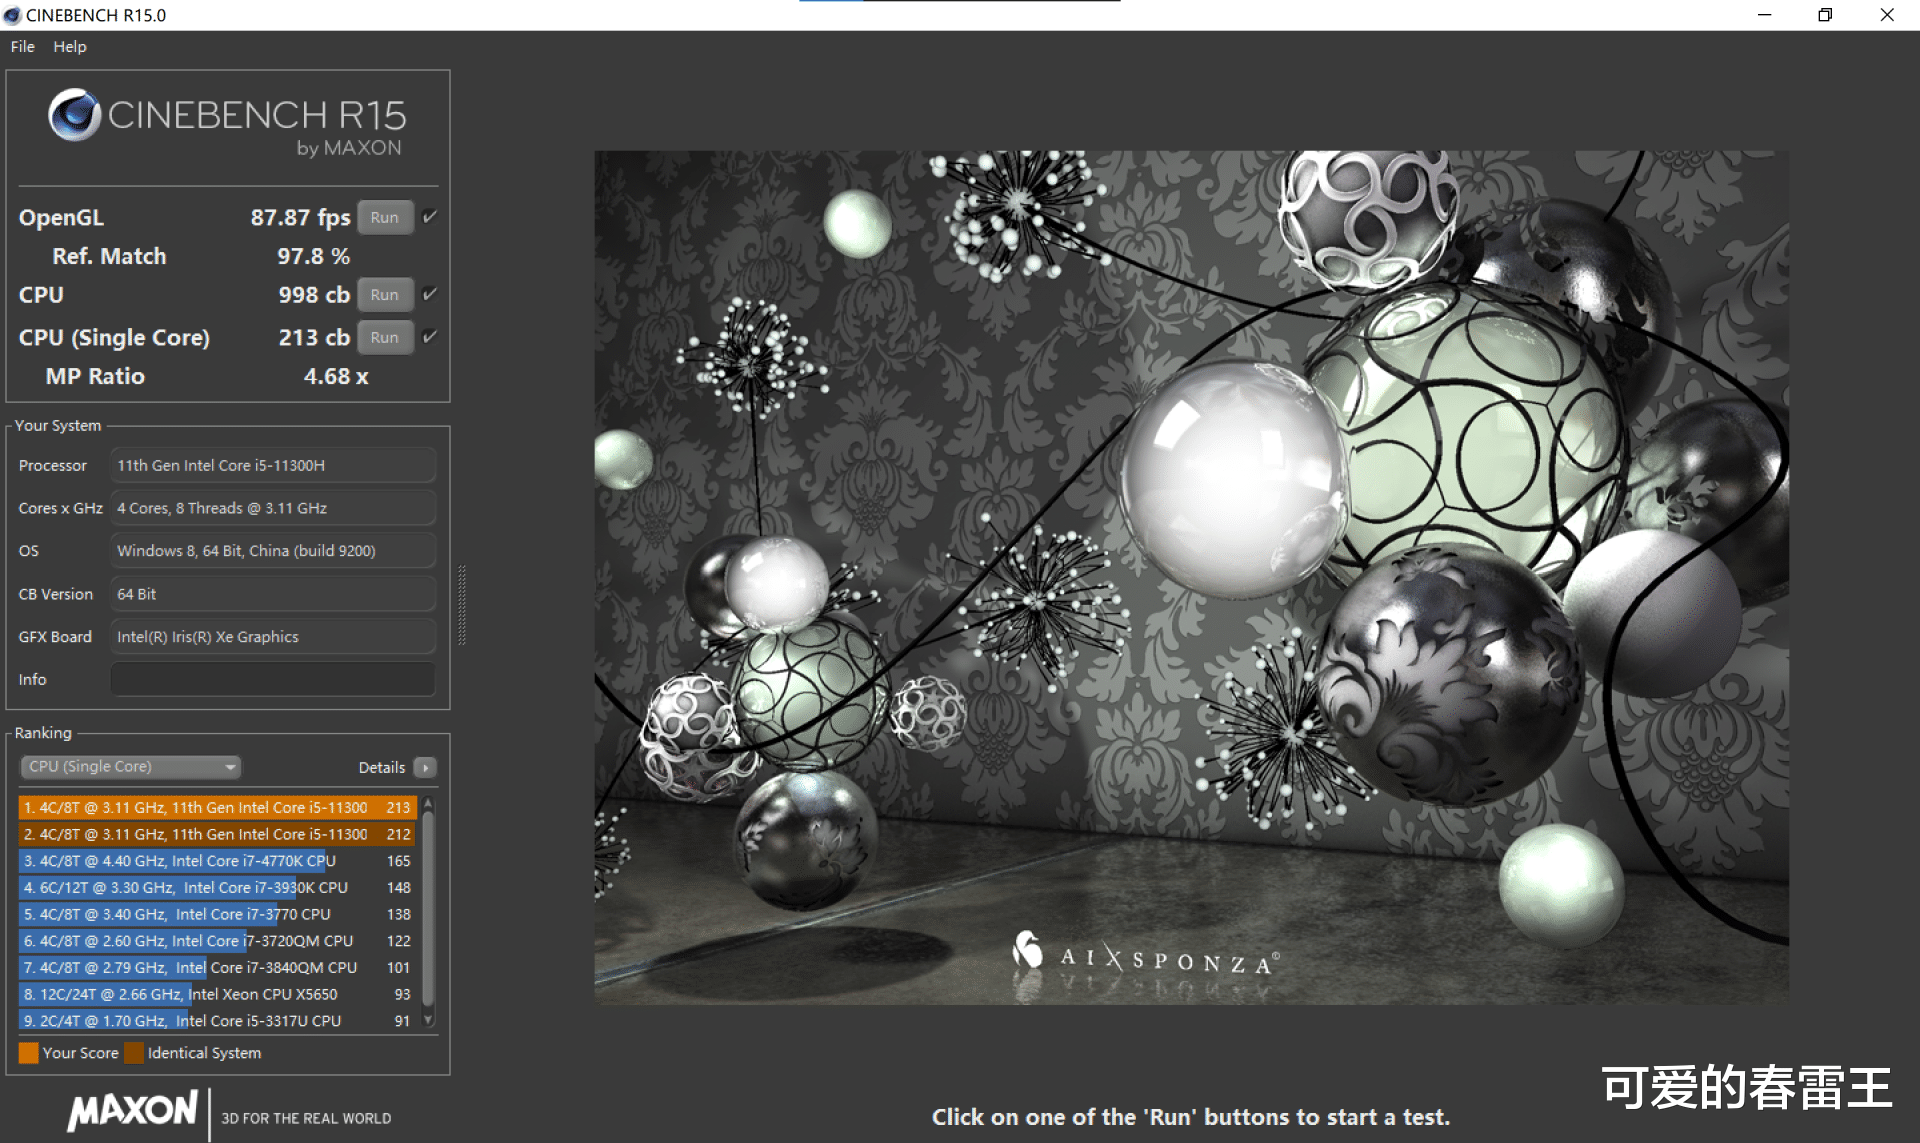Click the Cinebench title bar app icon
1920x1143 pixels.
(x=12, y=15)
